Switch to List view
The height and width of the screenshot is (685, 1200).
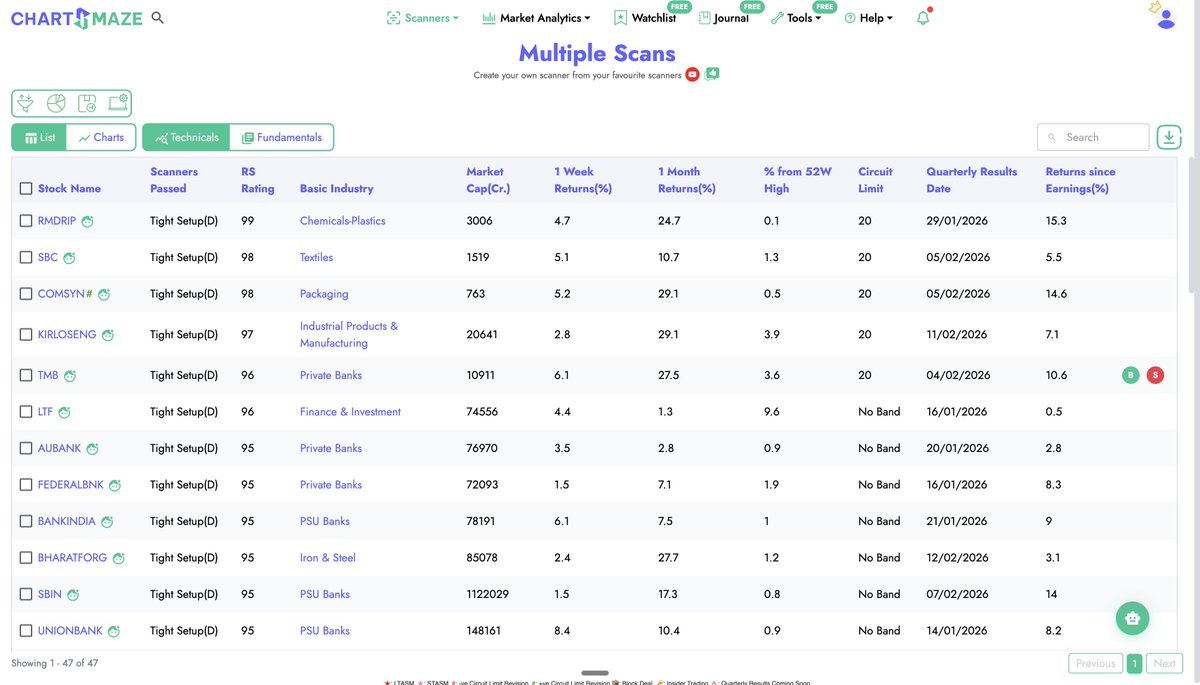[39, 137]
